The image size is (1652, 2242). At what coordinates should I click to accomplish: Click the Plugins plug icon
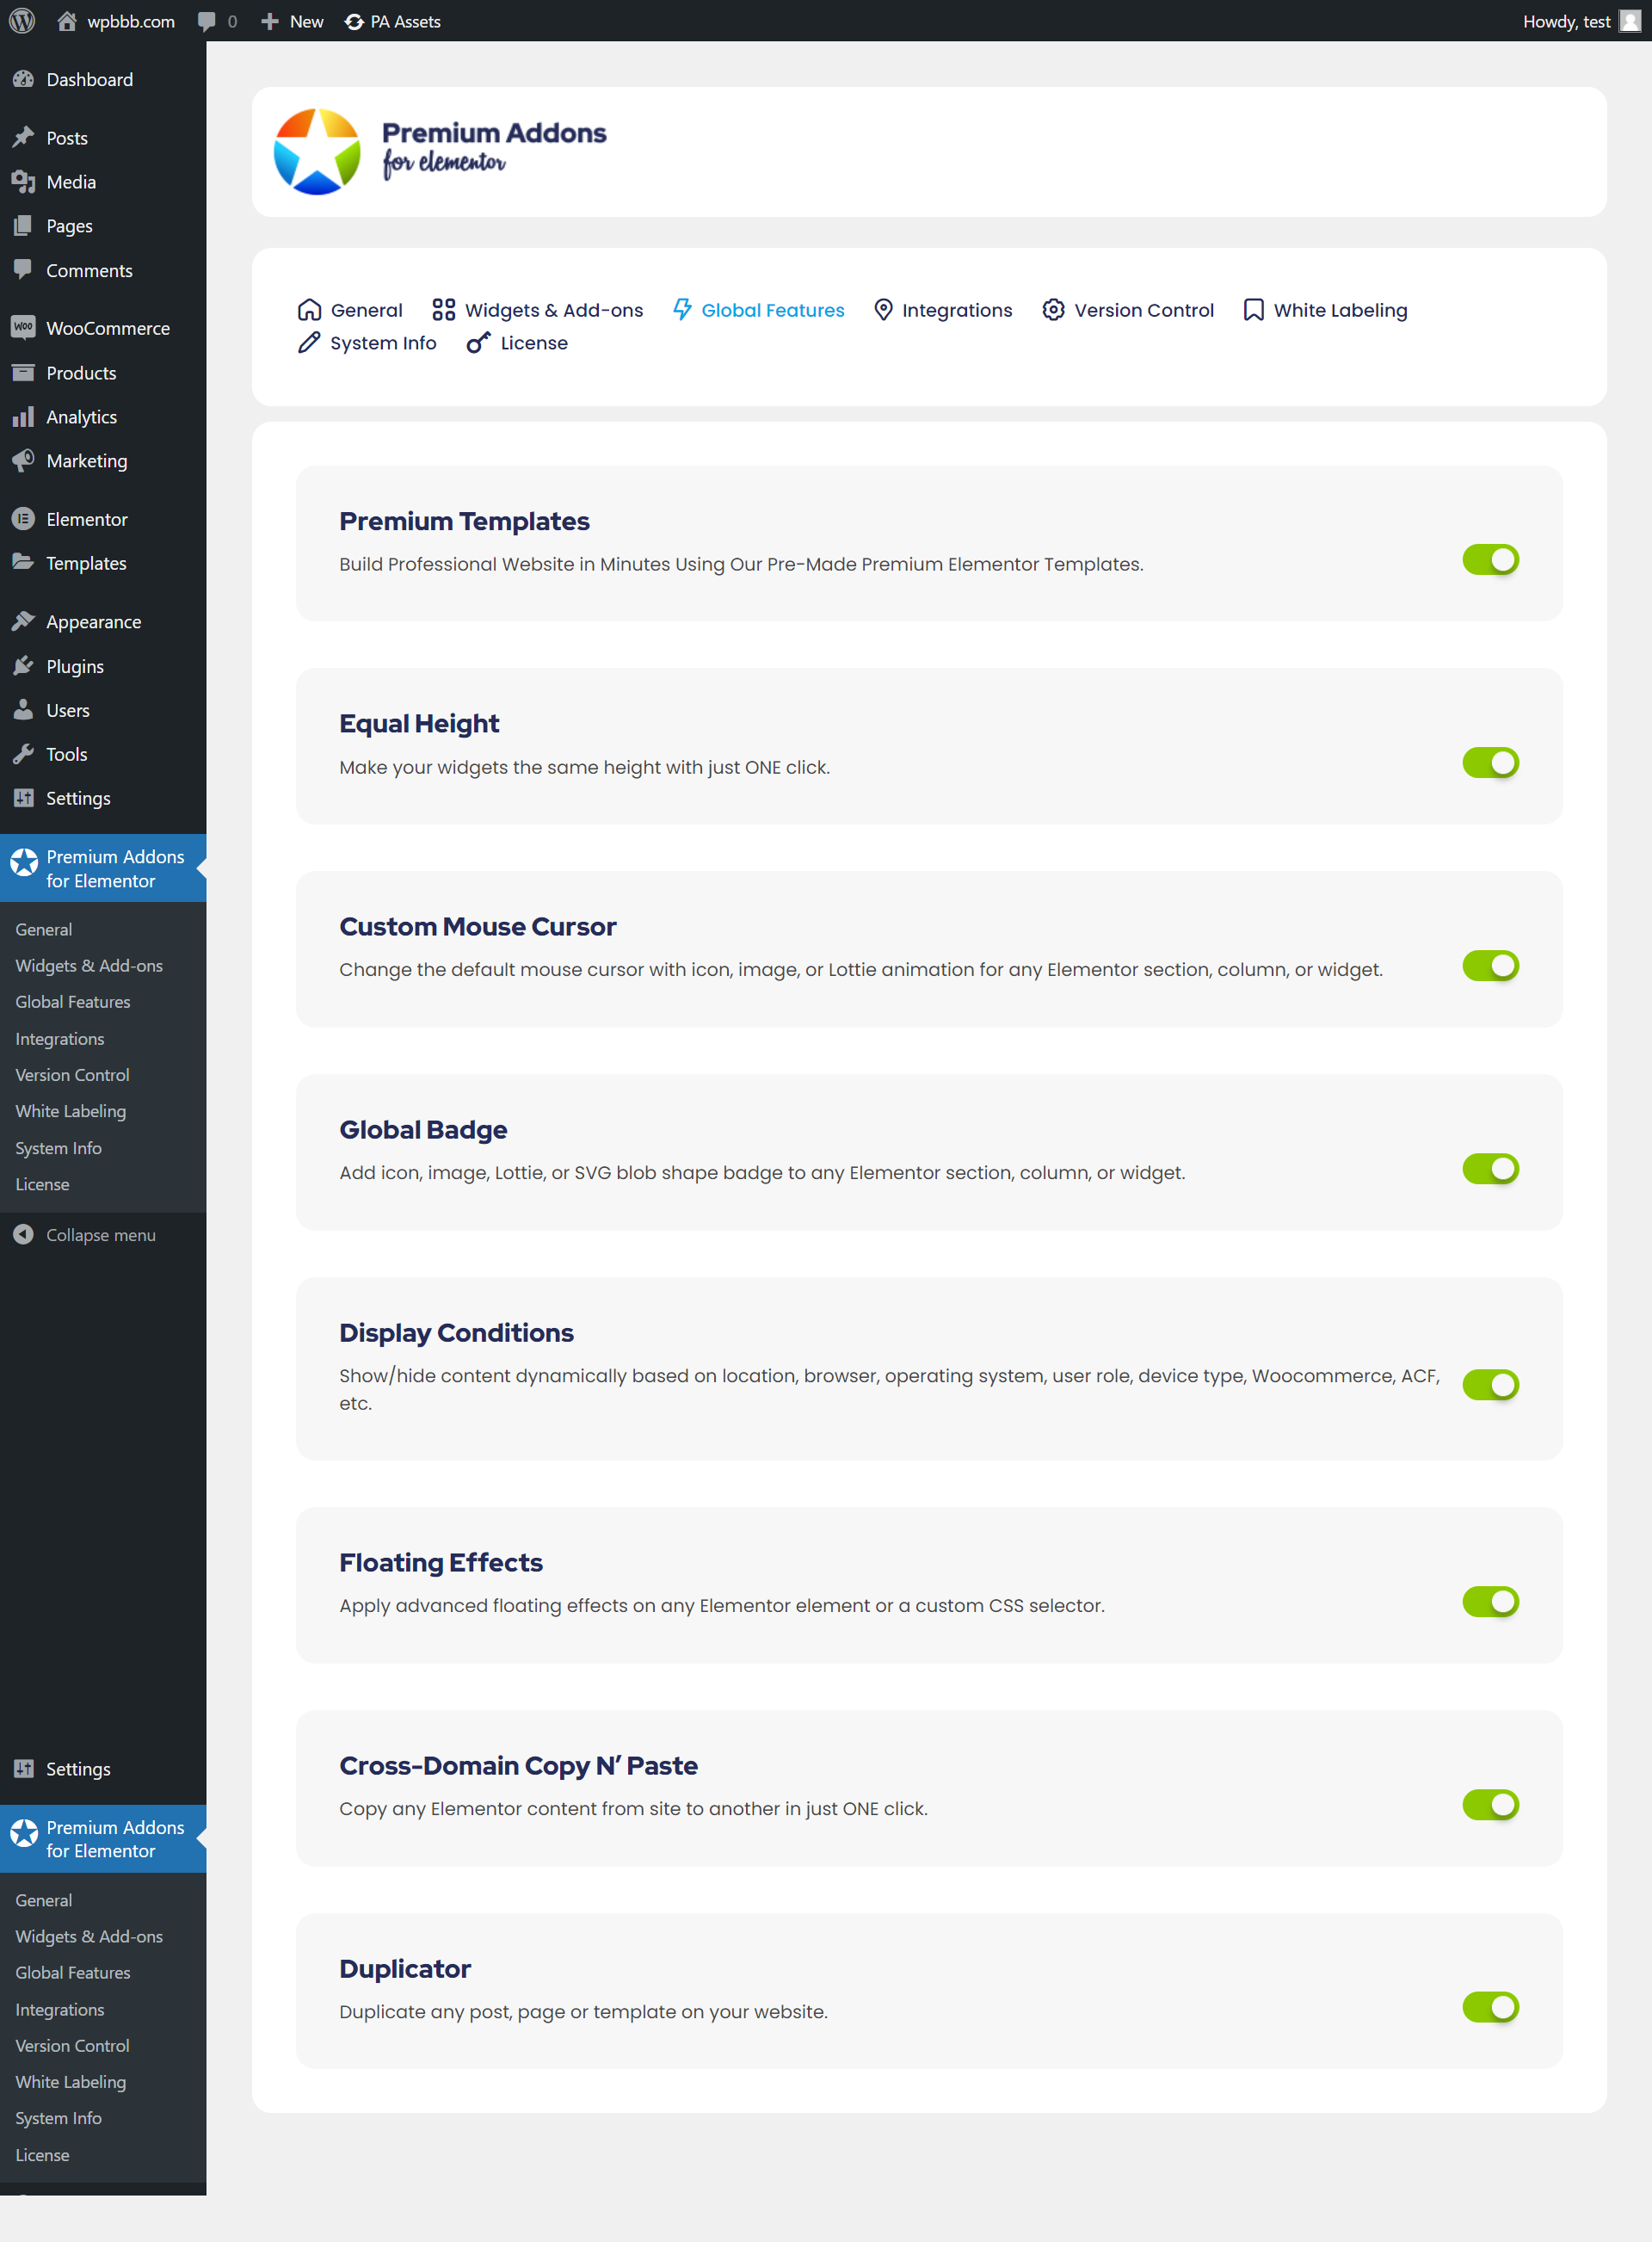pyautogui.click(x=24, y=666)
